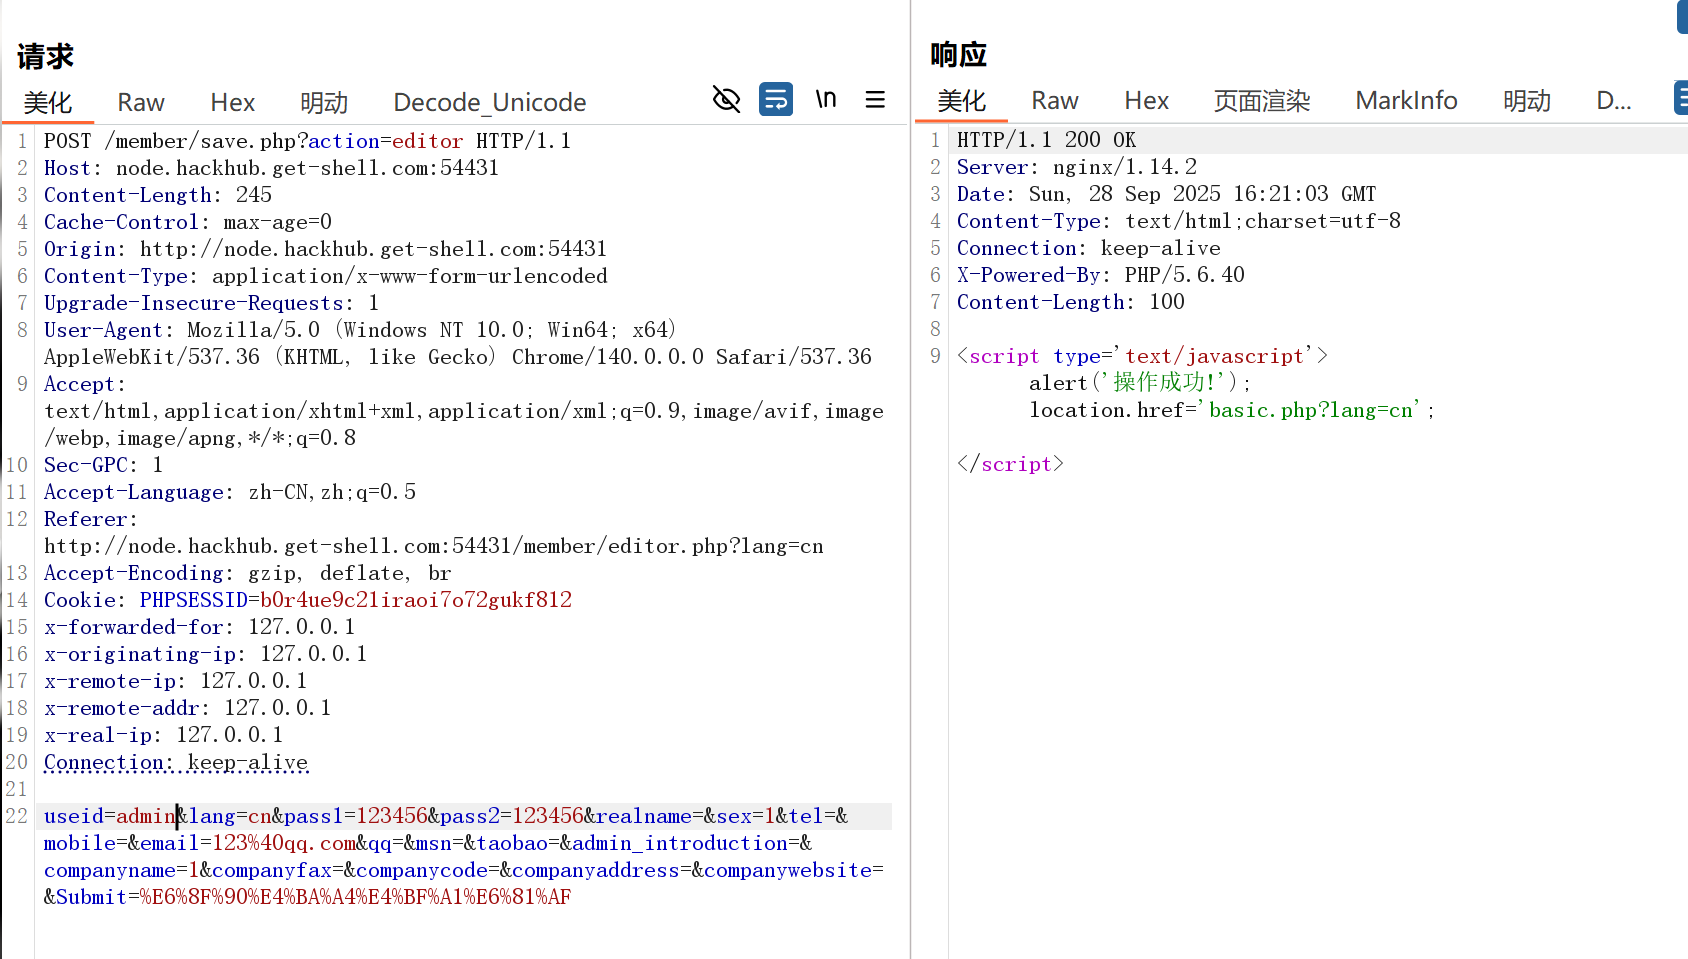Select the location.href basic.php?lang=cn line
The height and width of the screenshot is (959, 1688).
[x=1232, y=410]
